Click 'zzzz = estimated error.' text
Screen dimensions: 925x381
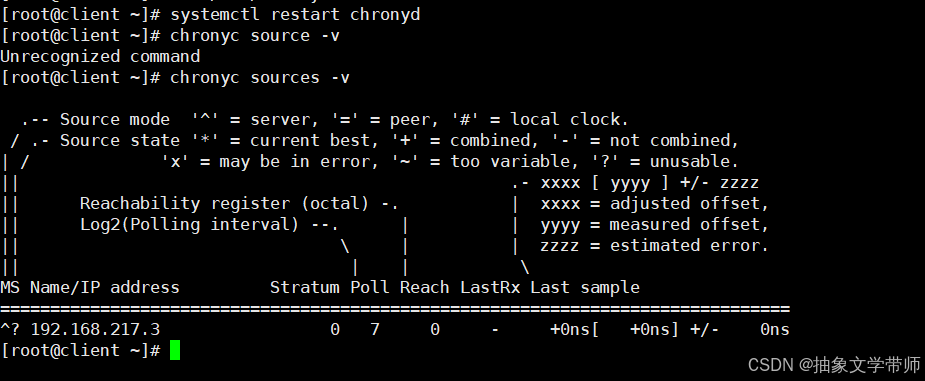[655, 245]
